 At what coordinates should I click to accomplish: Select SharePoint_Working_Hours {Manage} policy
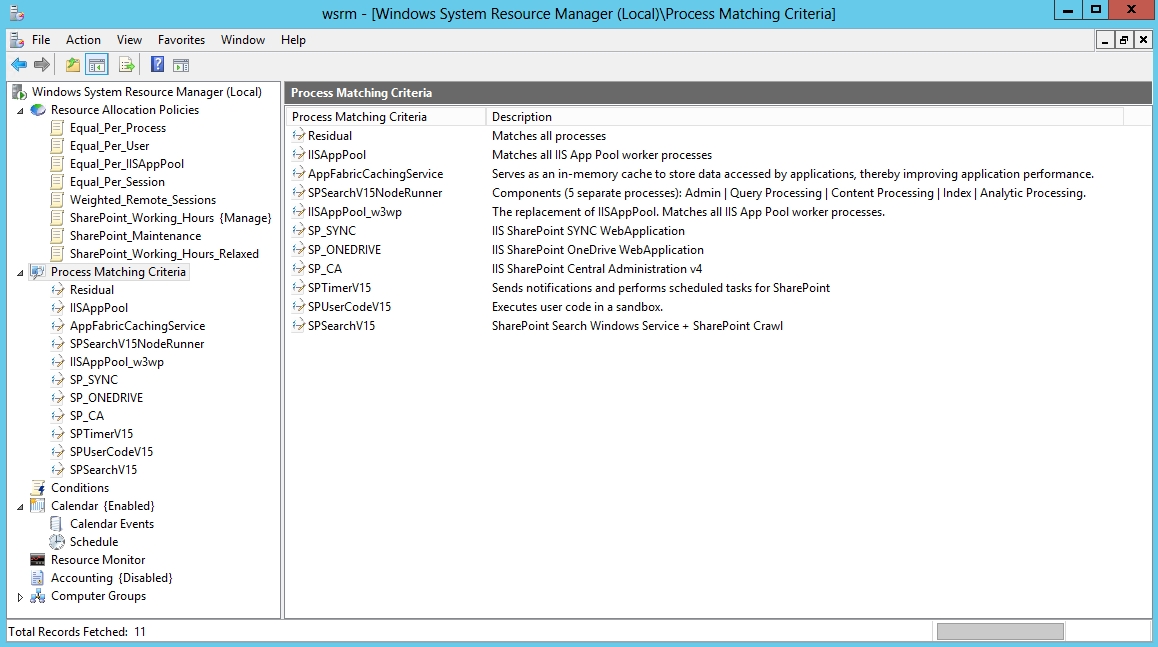point(171,218)
